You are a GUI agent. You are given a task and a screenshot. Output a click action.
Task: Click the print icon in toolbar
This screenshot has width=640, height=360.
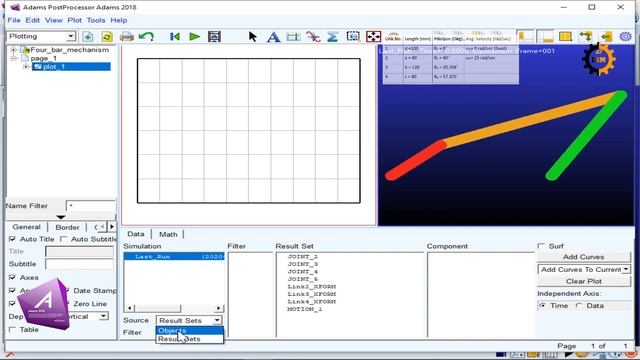[127, 37]
